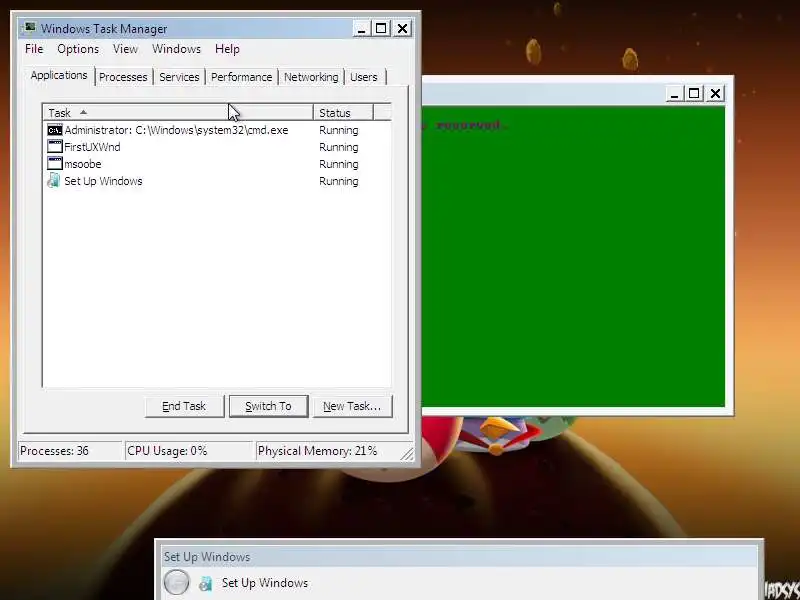Click the cmd.exe icon in the task list
This screenshot has height=600, width=800.
click(x=55, y=130)
